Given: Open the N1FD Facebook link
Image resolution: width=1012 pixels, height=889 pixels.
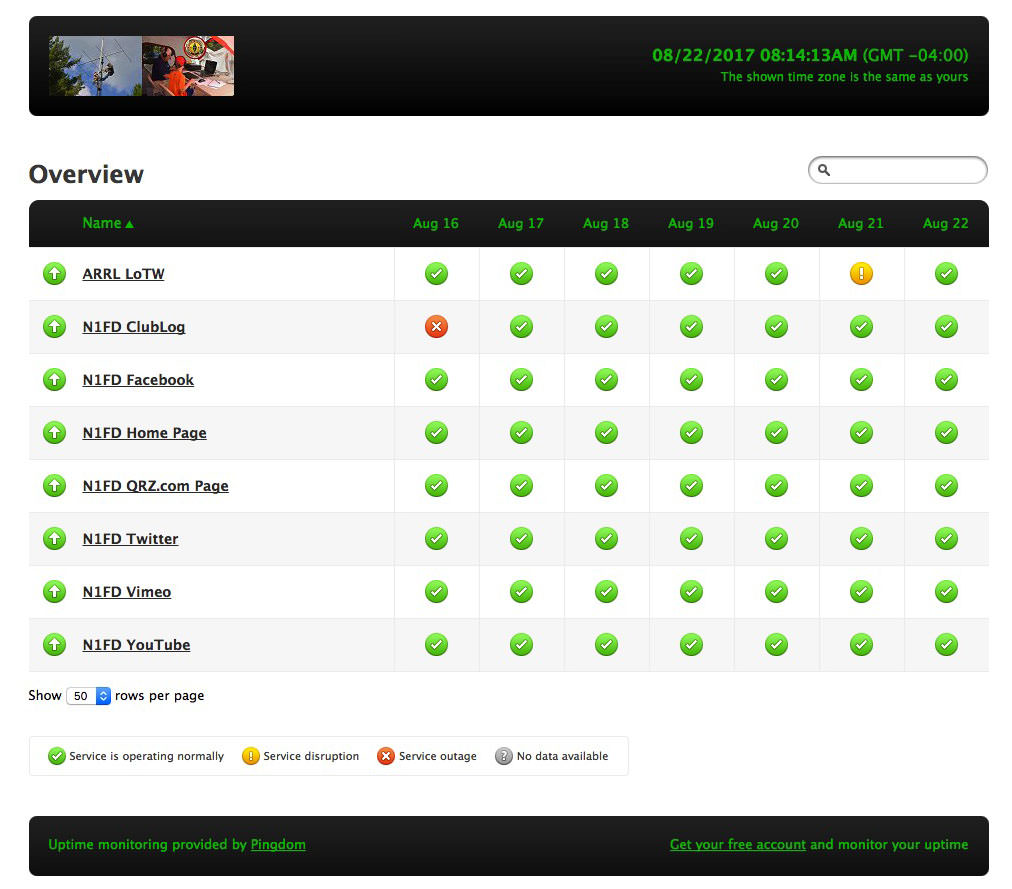Looking at the screenshot, I should [138, 380].
